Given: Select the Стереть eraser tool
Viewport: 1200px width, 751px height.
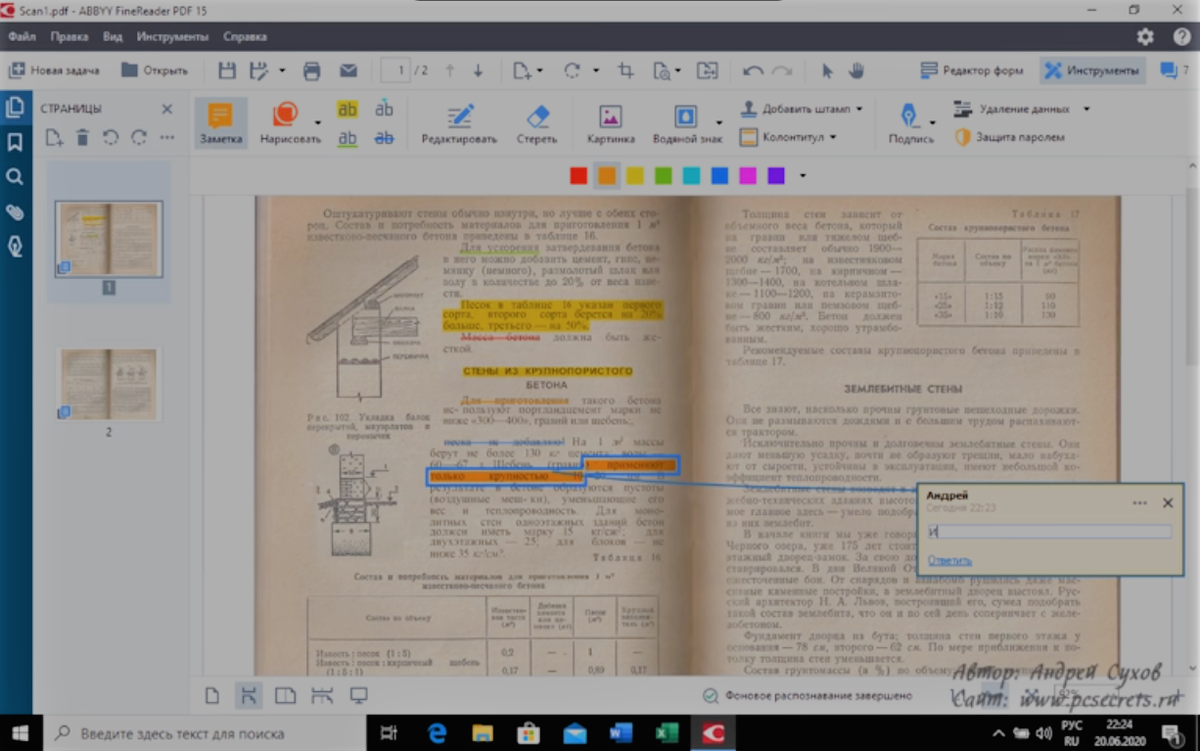Looking at the screenshot, I should pos(537,123).
